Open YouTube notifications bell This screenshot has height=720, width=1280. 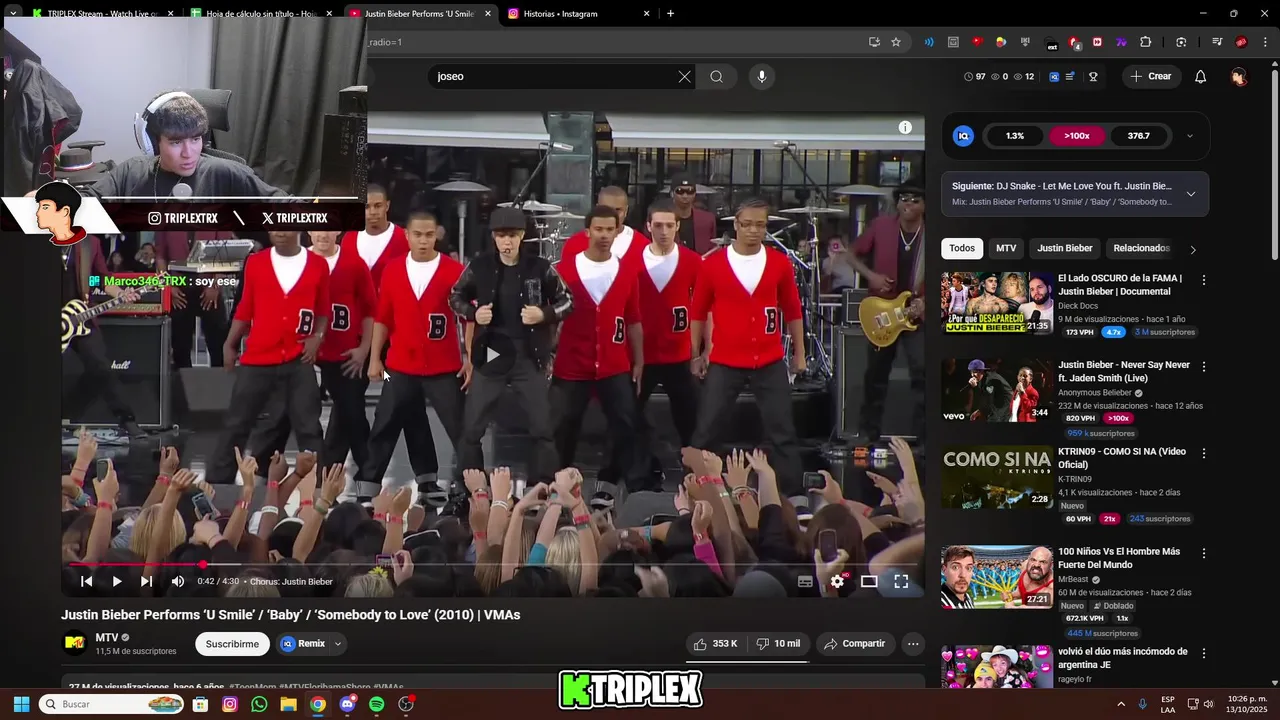coord(1201,76)
